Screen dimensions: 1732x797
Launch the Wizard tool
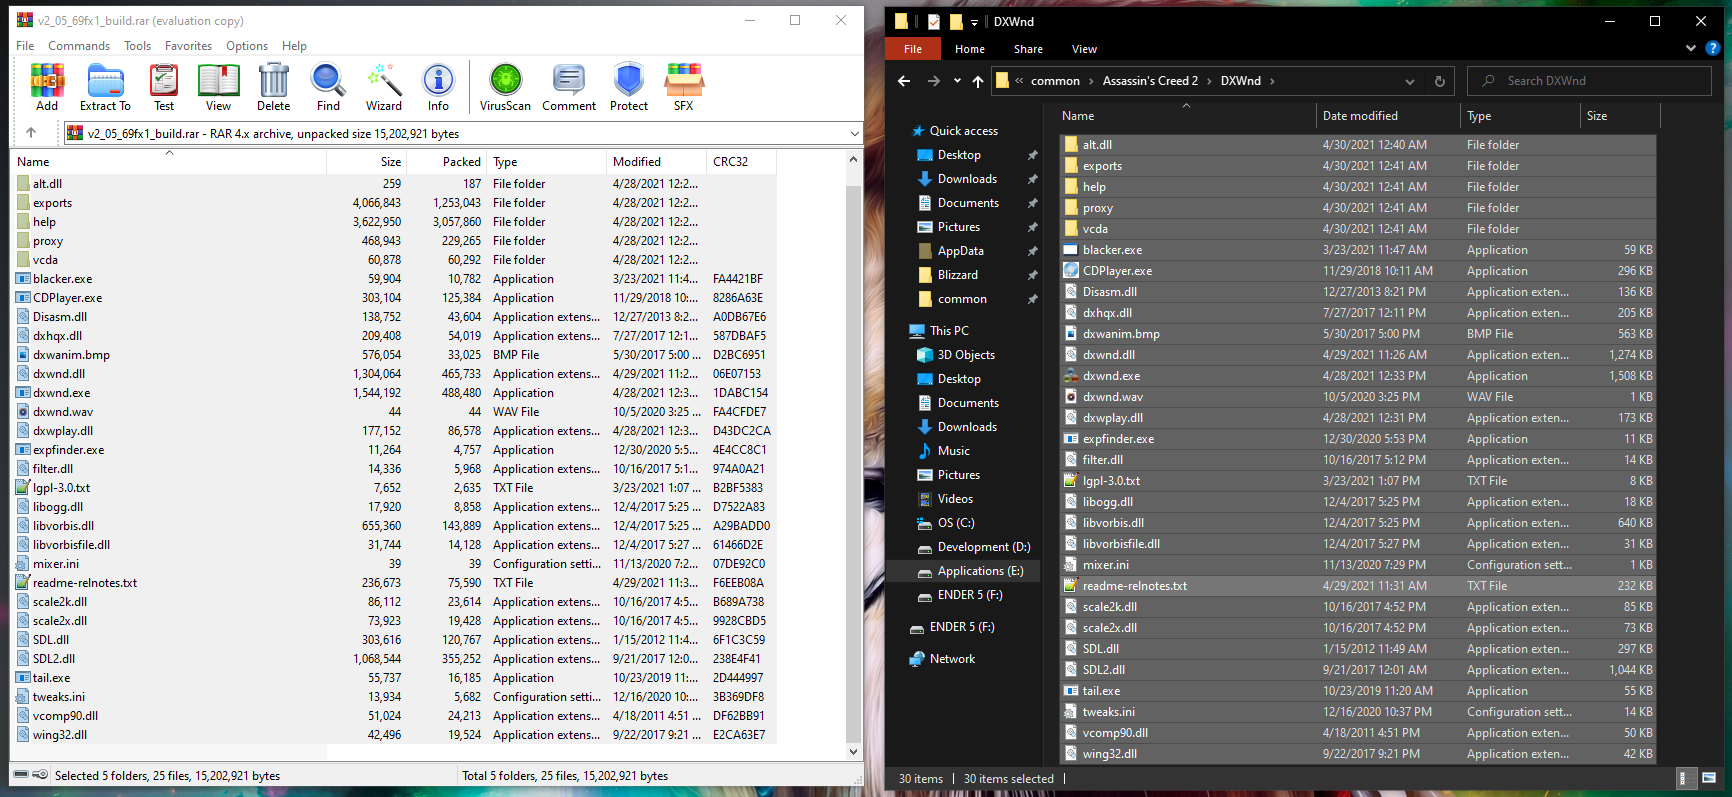point(384,87)
